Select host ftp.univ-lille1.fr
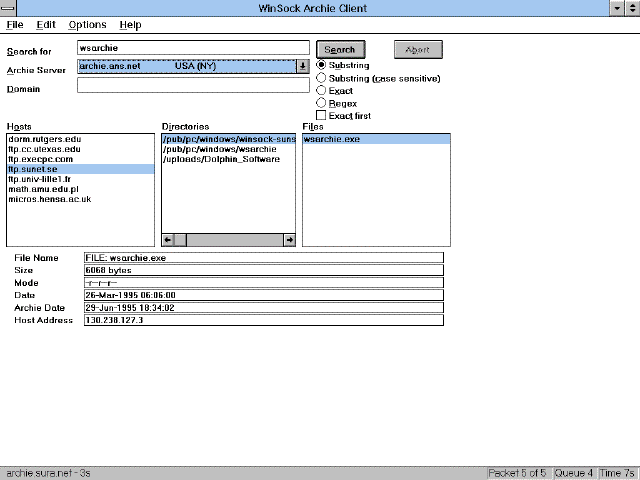Image resolution: width=640 pixels, height=480 pixels. point(80,179)
